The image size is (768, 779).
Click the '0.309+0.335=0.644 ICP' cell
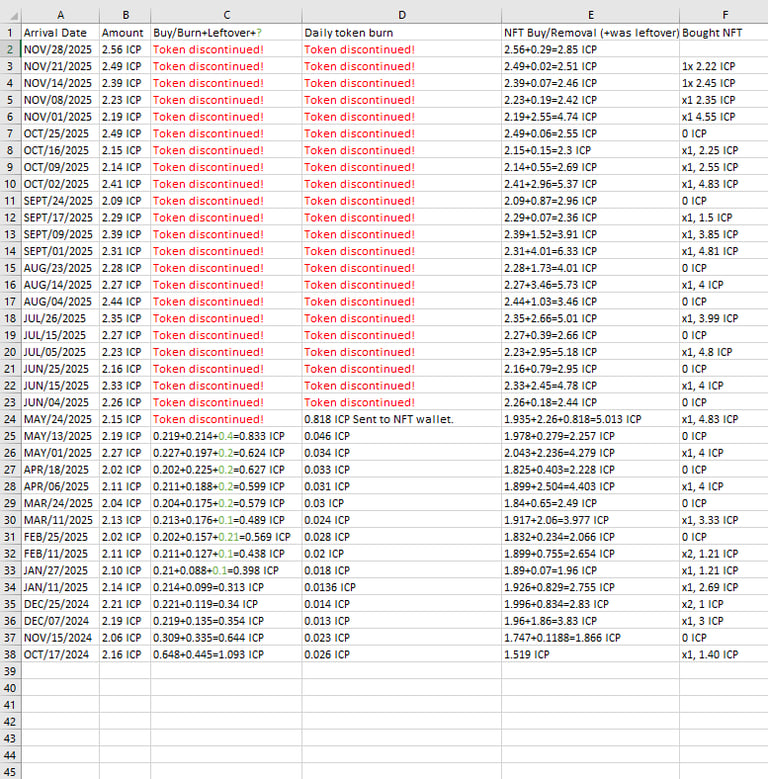click(226, 637)
